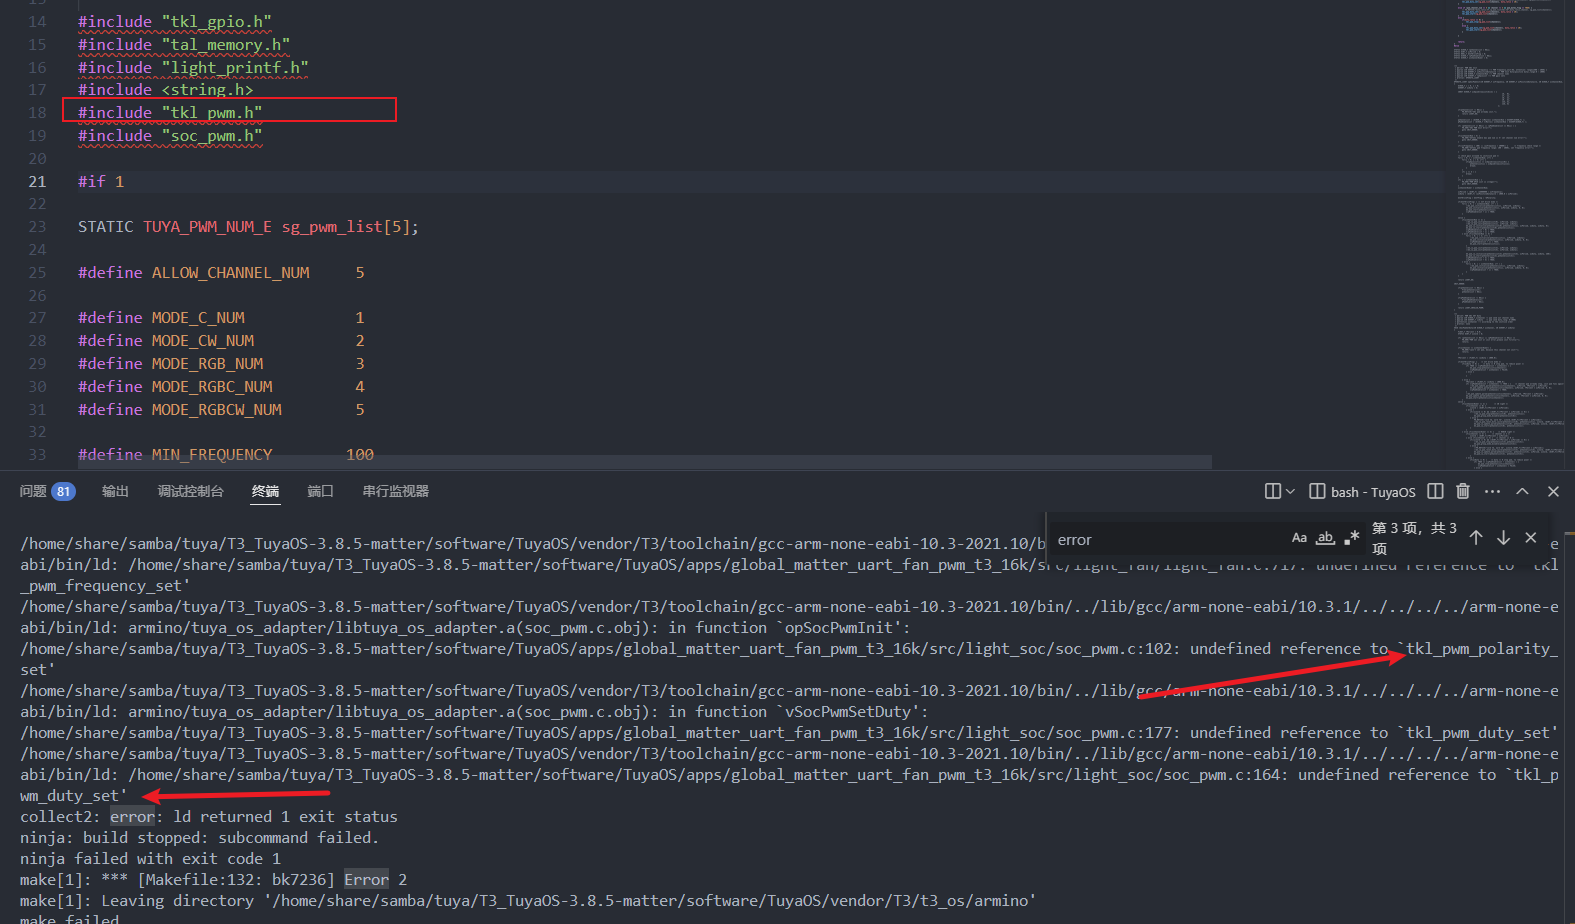The width and height of the screenshot is (1575, 924).
Task: Click the TUYA_PWM_NUM_E type name
Action: [207, 227]
